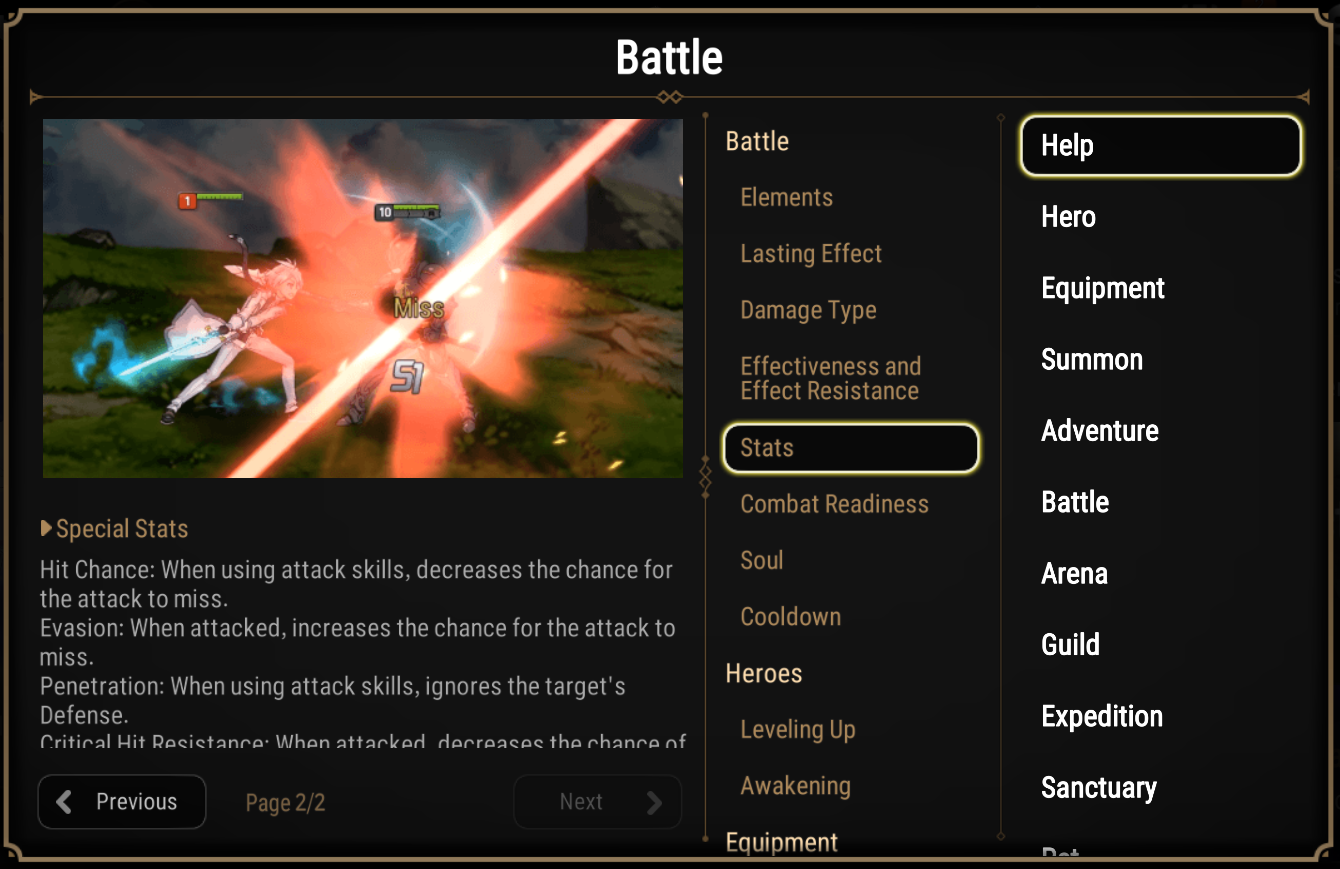The height and width of the screenshot is (869, 1340).
Task: Open the Summon menu entry
Action: point(1091,360)
